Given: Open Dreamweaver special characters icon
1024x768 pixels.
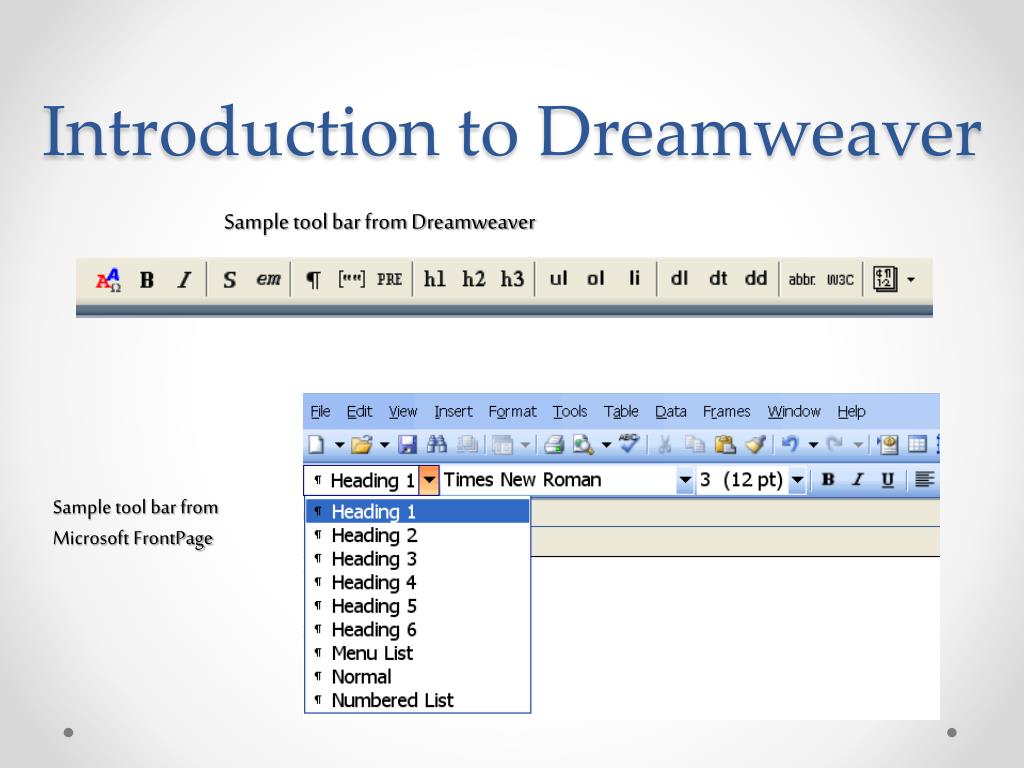Looking at the screenshot, I should coord(886,279).
